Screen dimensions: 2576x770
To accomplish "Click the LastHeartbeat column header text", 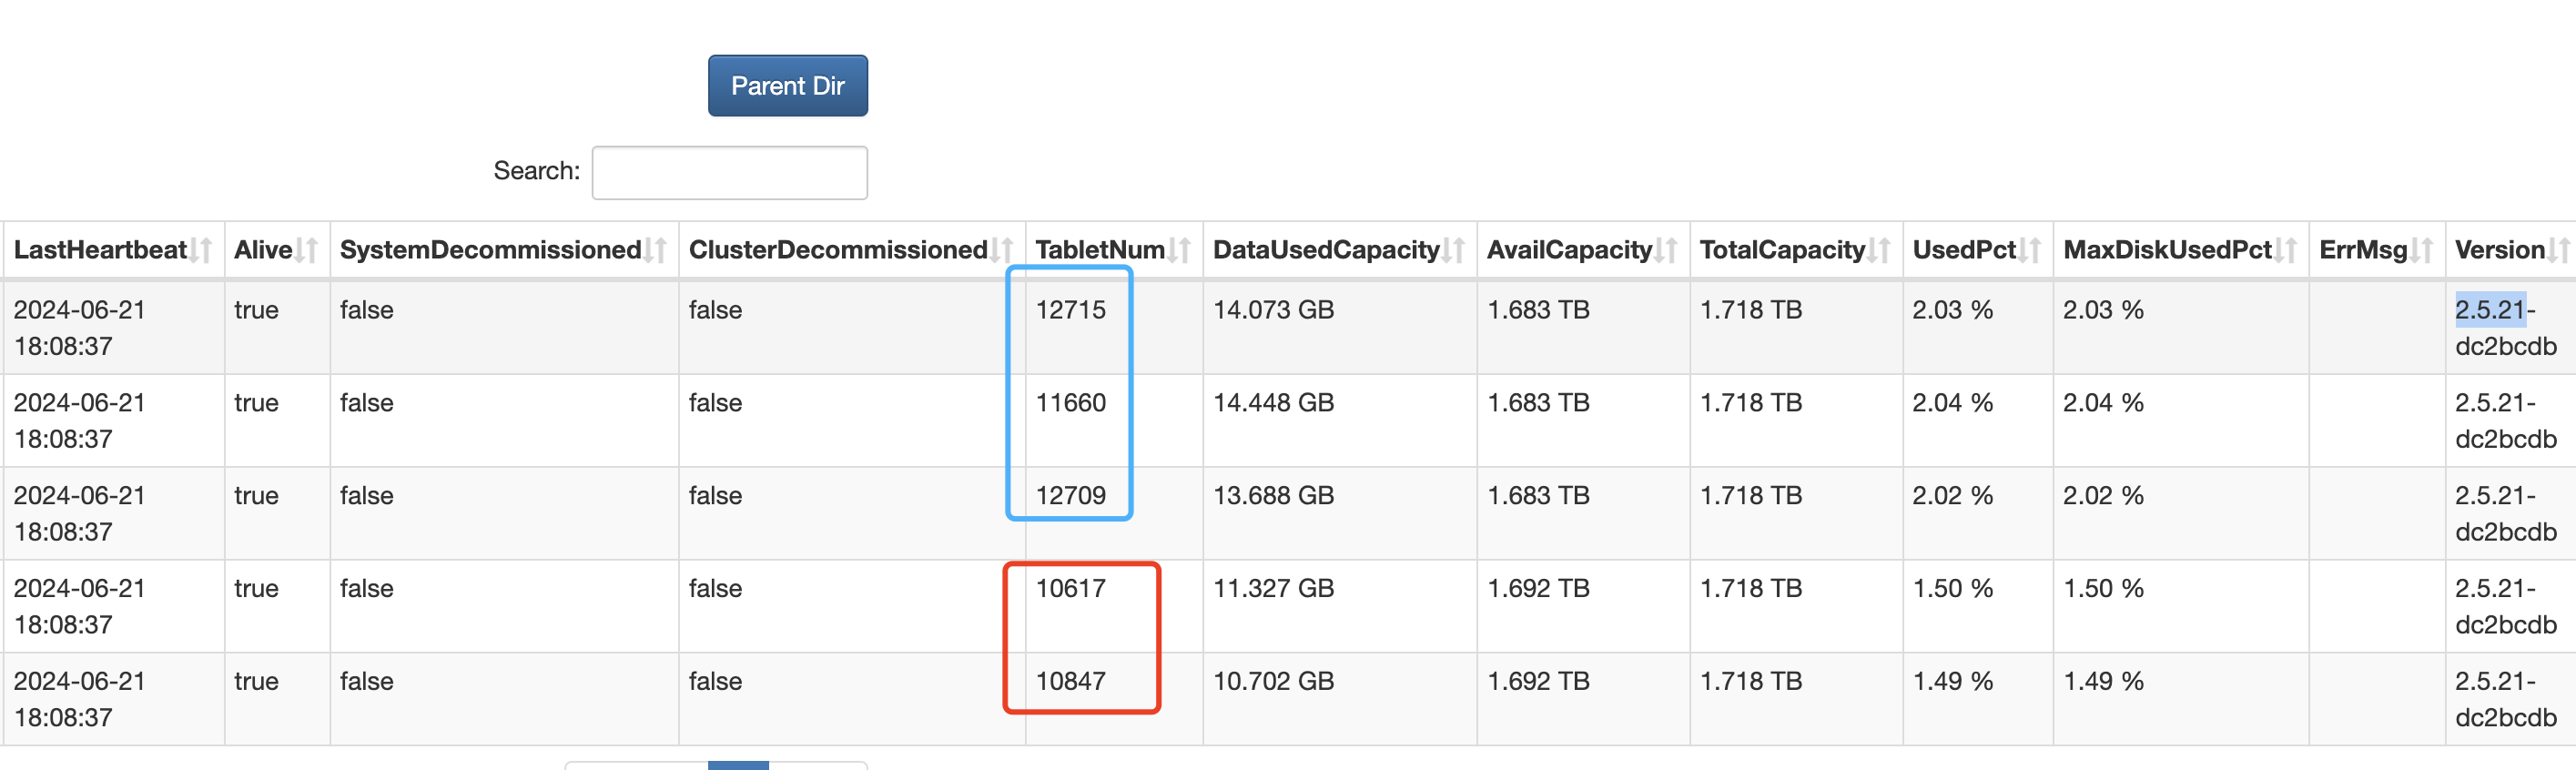I will [100, 250].
